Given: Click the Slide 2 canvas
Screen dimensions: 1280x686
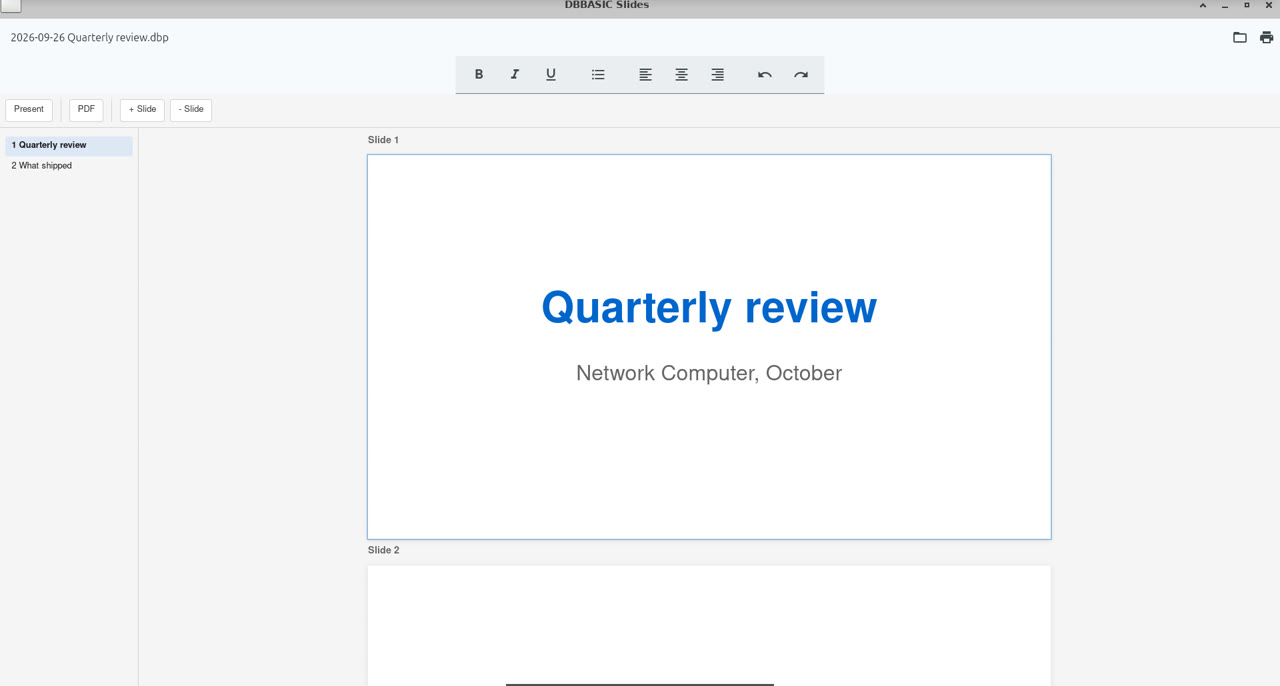Looking at the screenshot, I should [x=709, y=626].
